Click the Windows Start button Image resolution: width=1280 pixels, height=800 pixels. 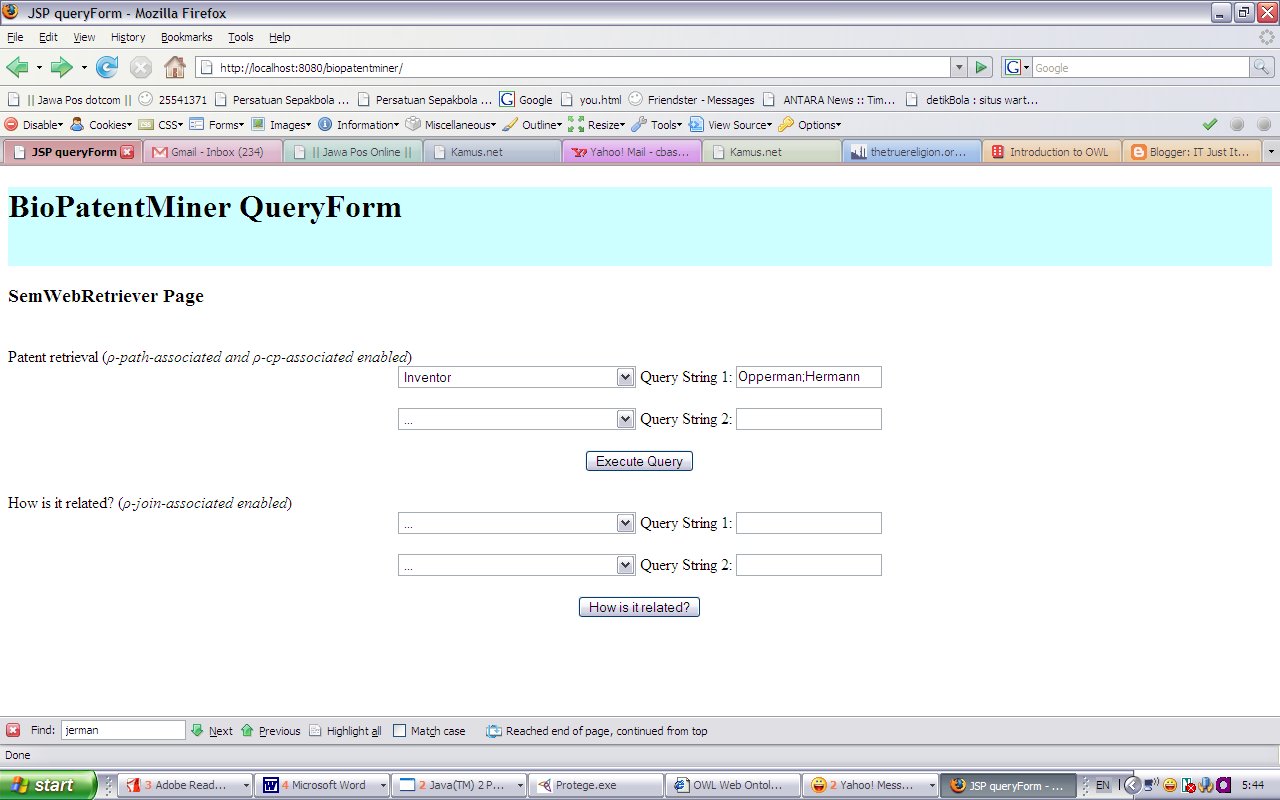click(48, 785)
